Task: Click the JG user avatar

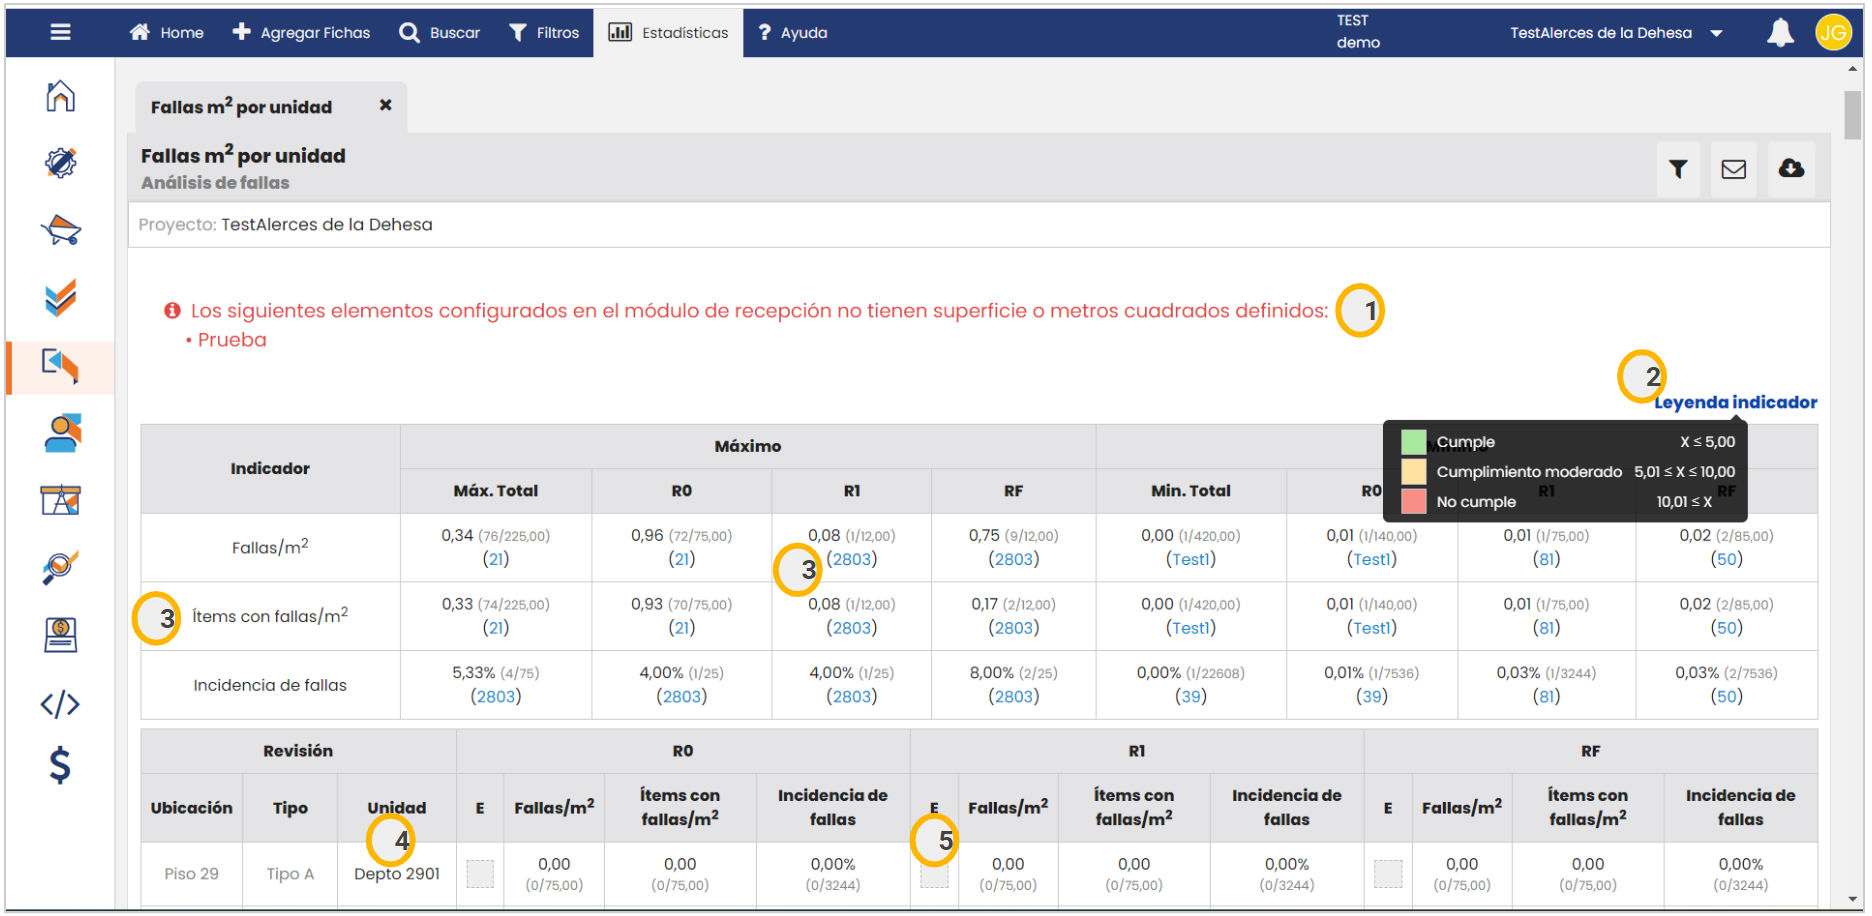Action: (x=1832, y=33)
